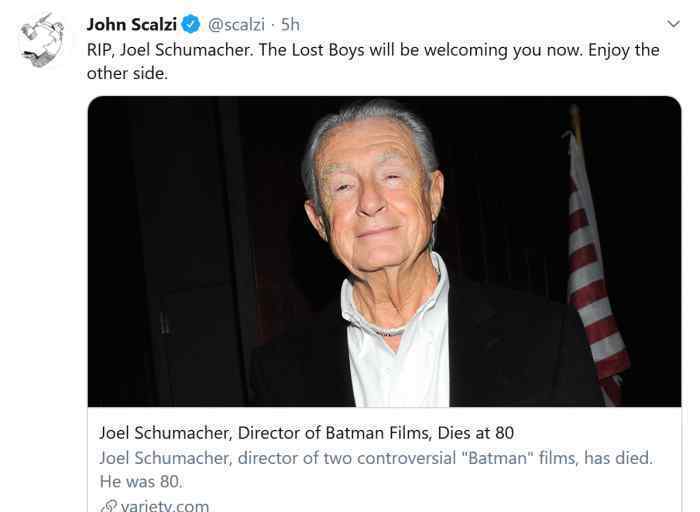Click the 'other side.' line of tweet

click(x=127, y=74)
